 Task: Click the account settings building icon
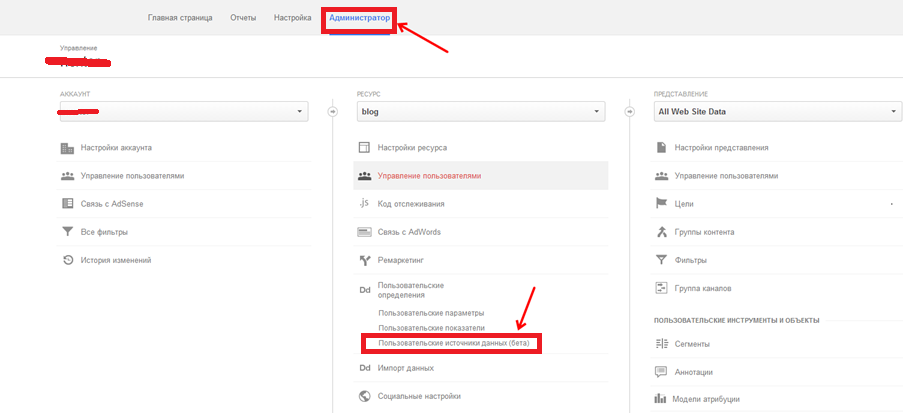tap(67, 148)
